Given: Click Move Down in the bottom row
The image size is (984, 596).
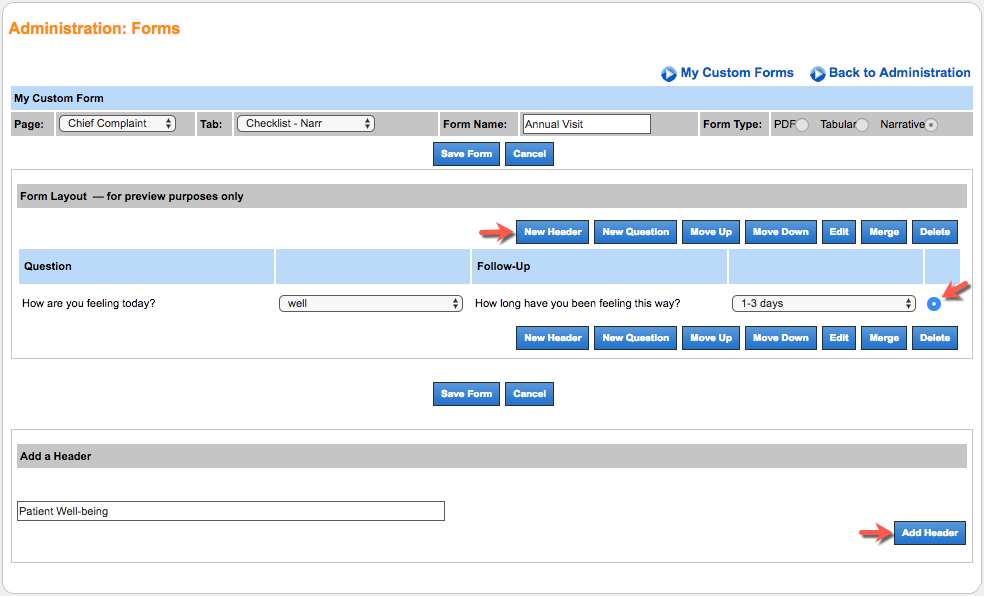Looking at the screenshot, I should coord(780,337).
